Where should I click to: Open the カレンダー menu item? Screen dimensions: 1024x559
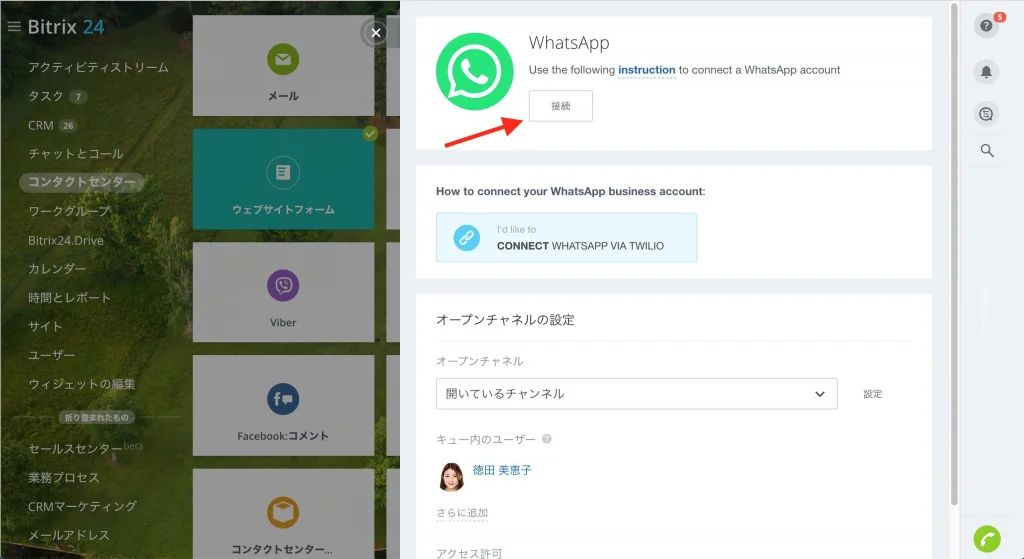click(57, 269)
